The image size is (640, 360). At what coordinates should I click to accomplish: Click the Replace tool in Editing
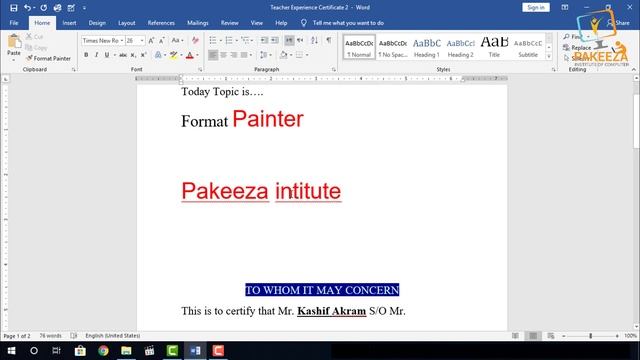click(x=578, y=48)
